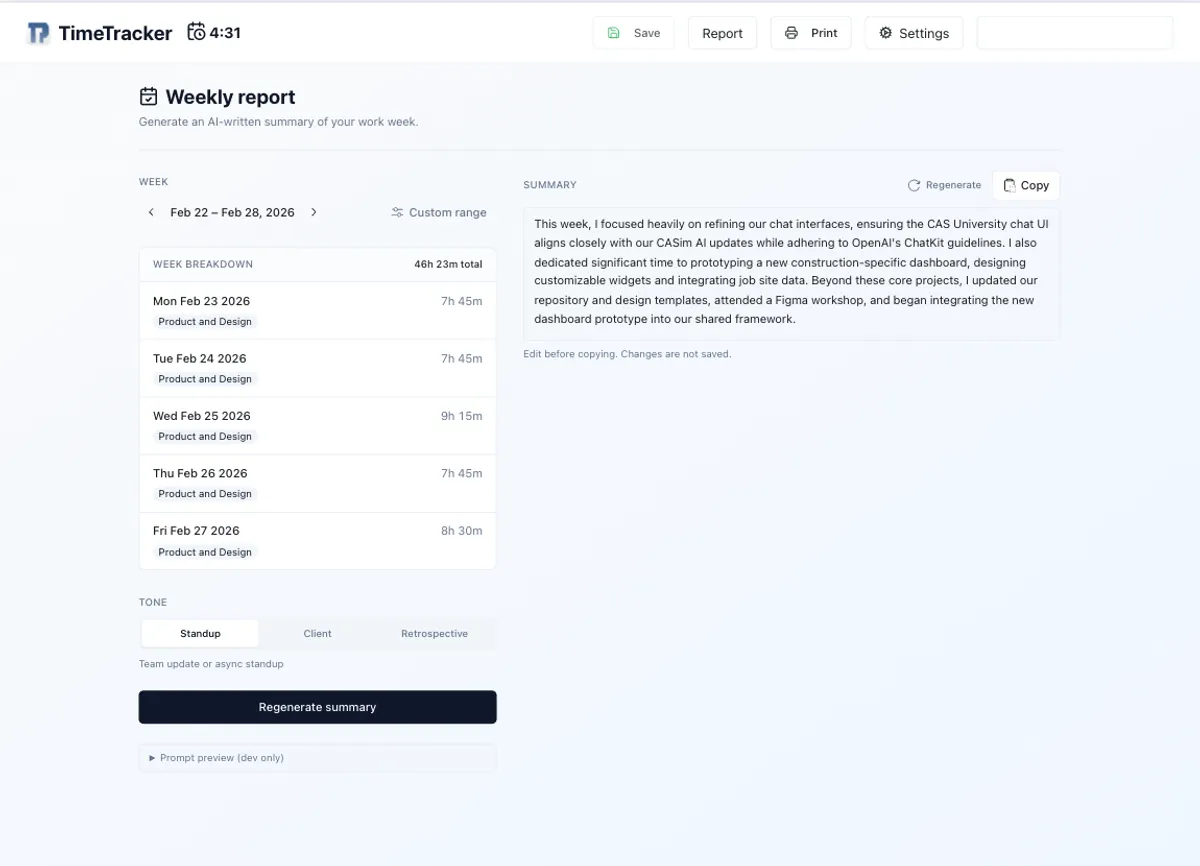This screenshot has height=866, width=1200.
Task: Click the Regenerate circular arrow icon
Action: tap(913, 184)
